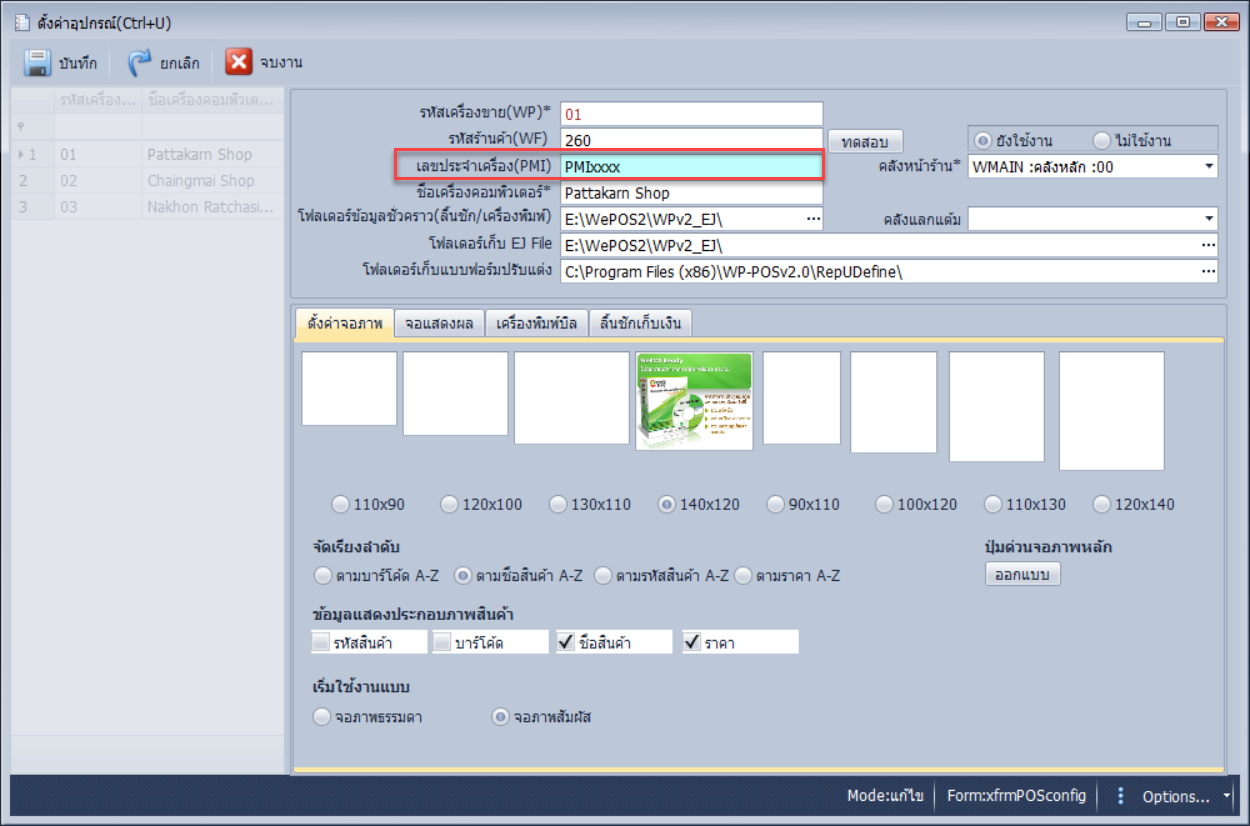Select the 110x90 image size radio

pyautogui.click(x=341, y=505)
